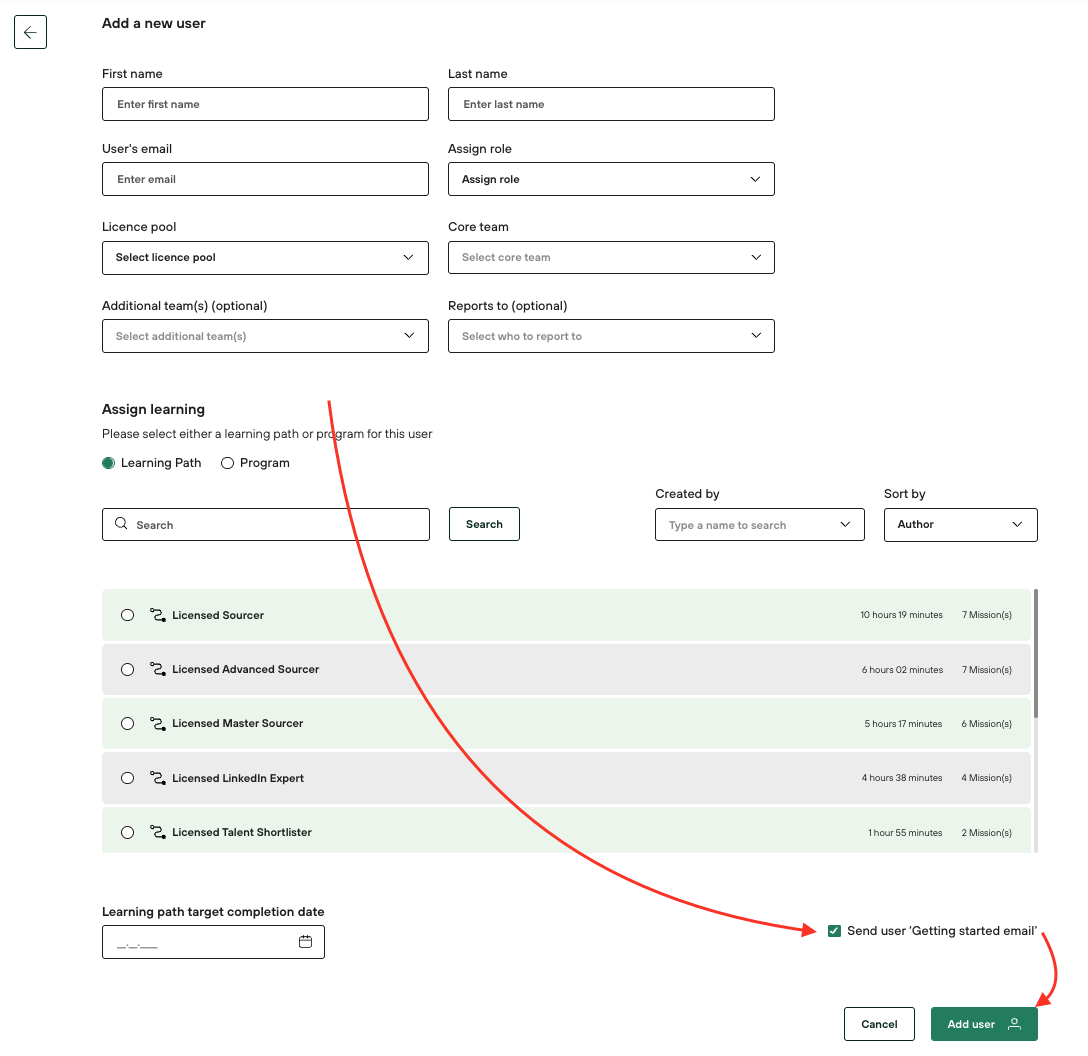Click the Cancel button
1088x1056 pixels.
(x=879, y=1024)
